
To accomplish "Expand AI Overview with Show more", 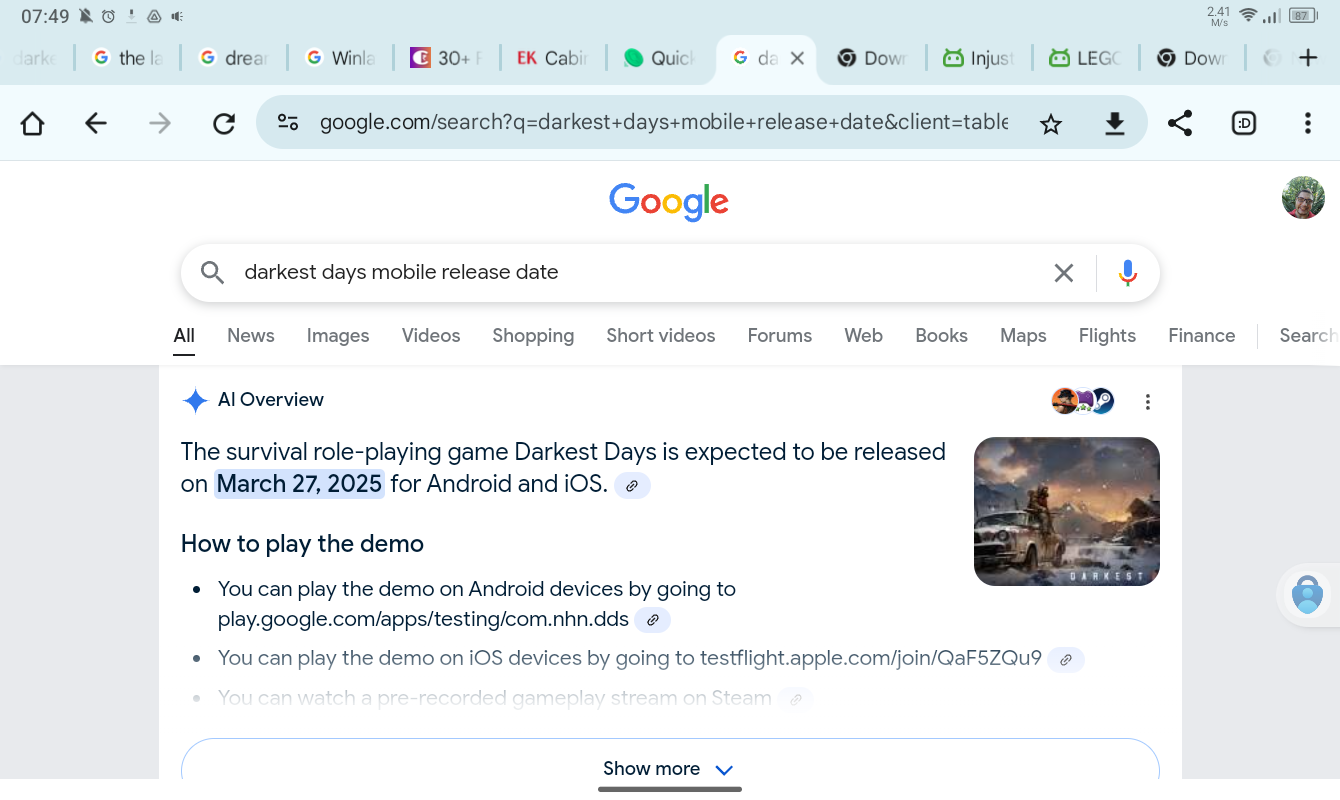I will [x=670, y=768].
